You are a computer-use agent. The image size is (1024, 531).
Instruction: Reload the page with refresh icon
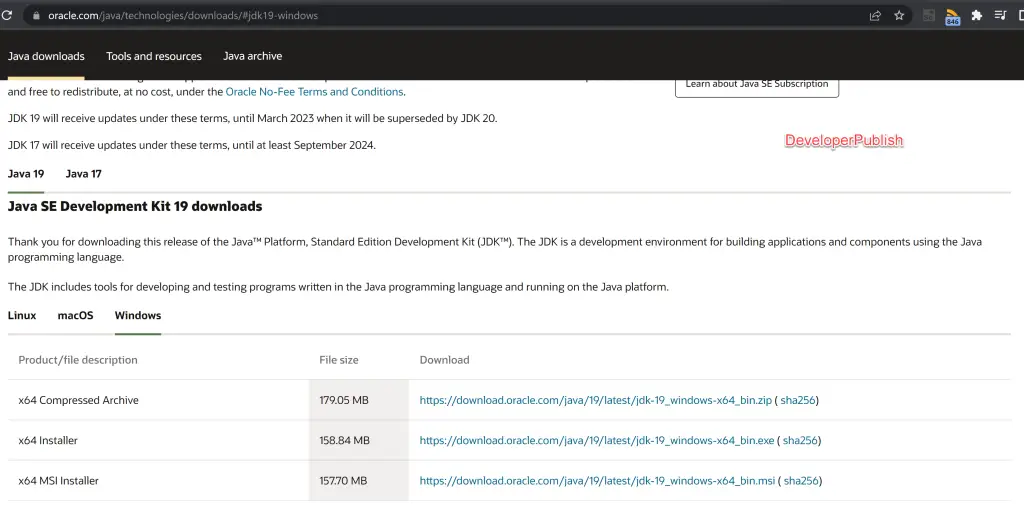click(x=7, y=15)
